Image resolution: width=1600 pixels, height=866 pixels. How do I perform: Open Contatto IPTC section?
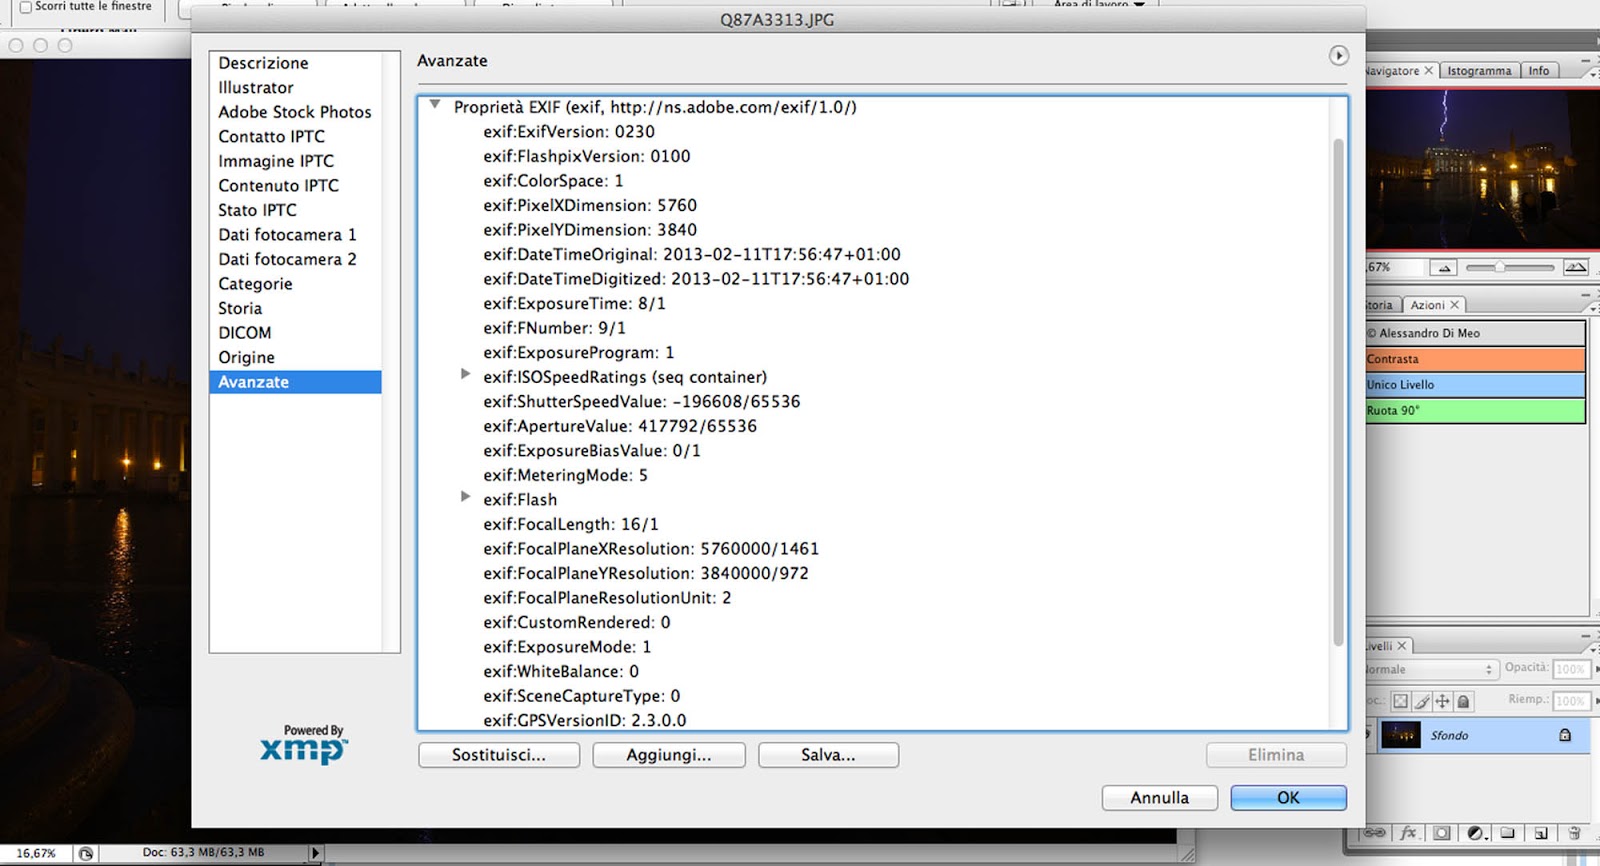(295, 137)
